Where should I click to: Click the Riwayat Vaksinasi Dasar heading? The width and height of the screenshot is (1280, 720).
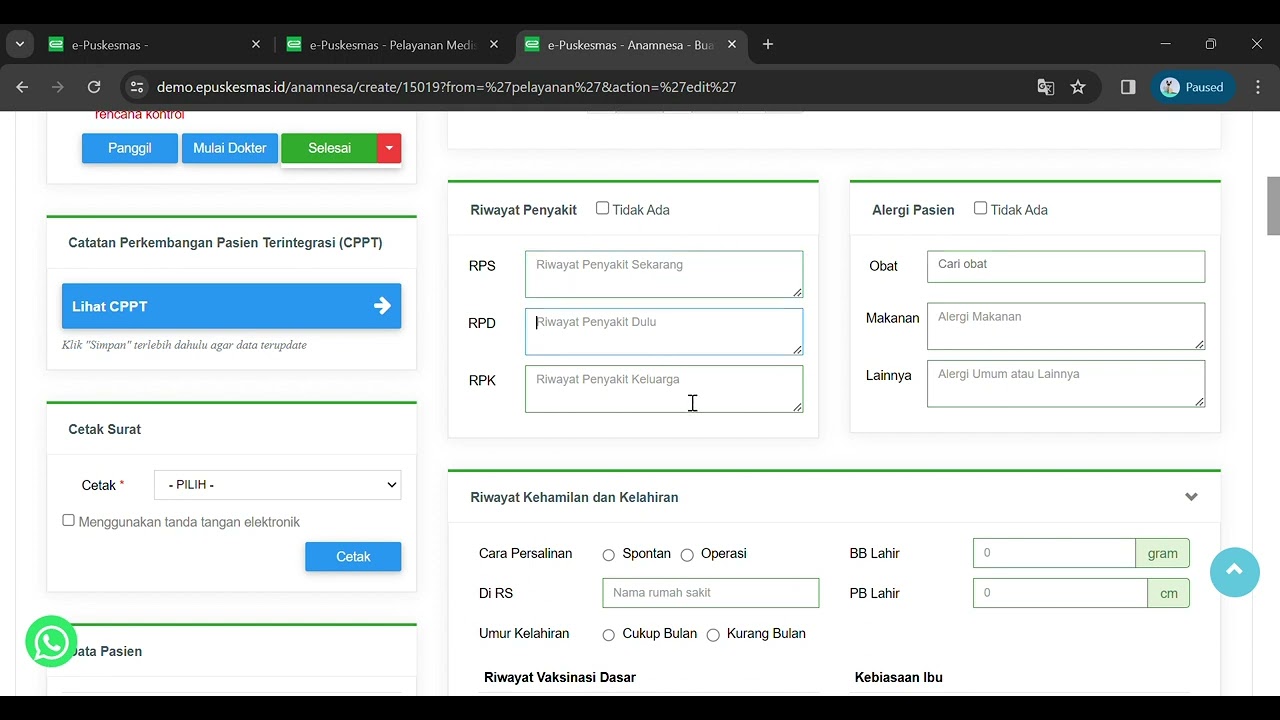point(560,677)
